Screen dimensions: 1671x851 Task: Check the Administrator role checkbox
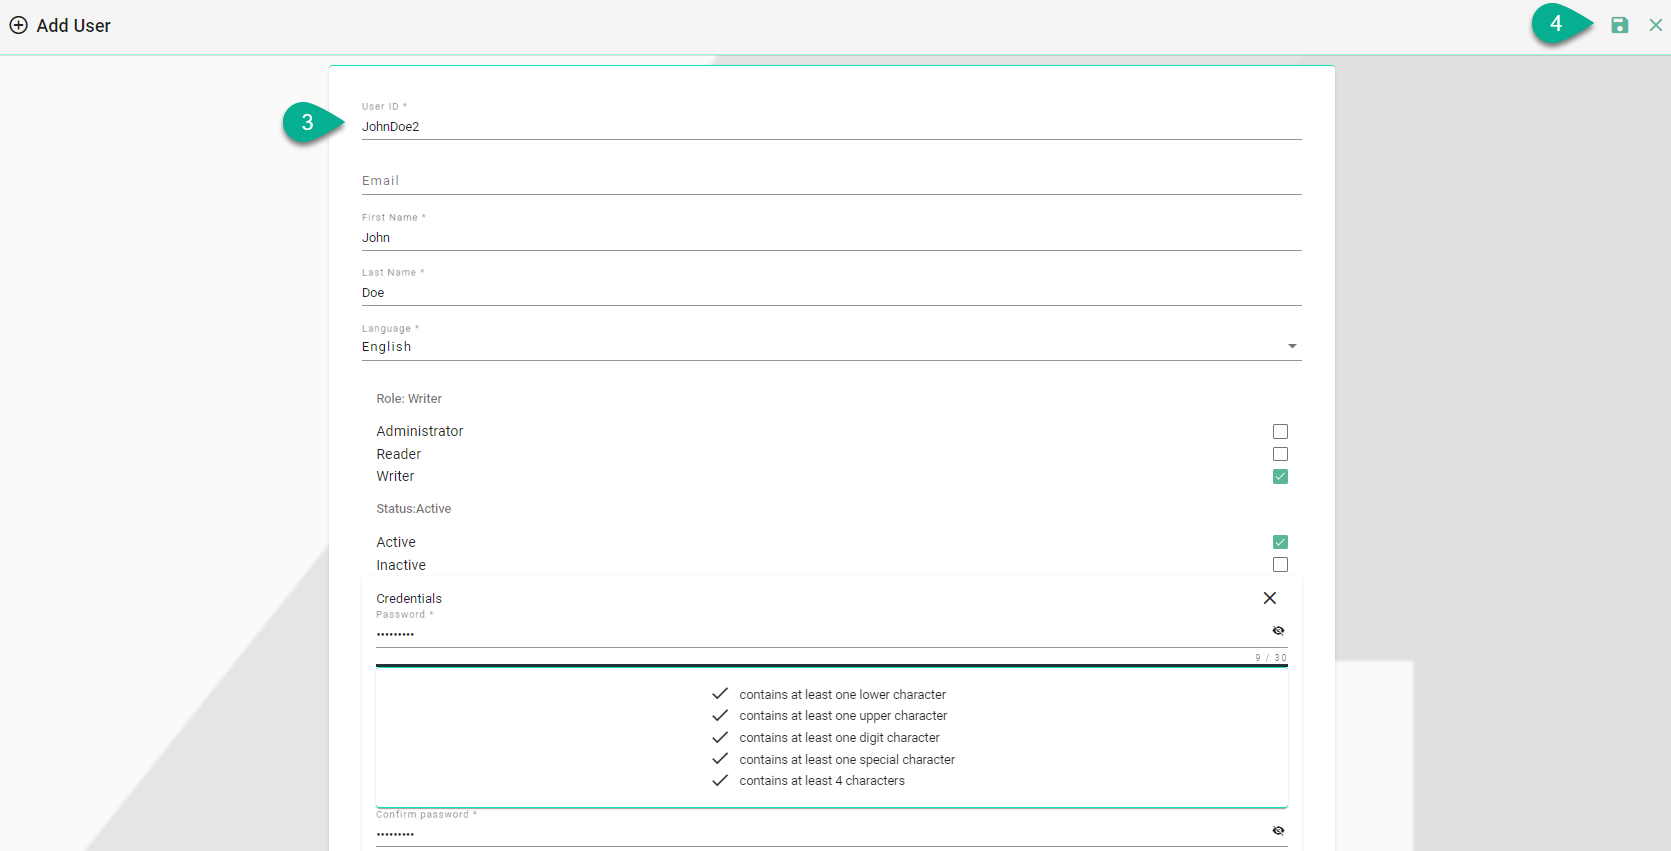(x=1280, y=432)
